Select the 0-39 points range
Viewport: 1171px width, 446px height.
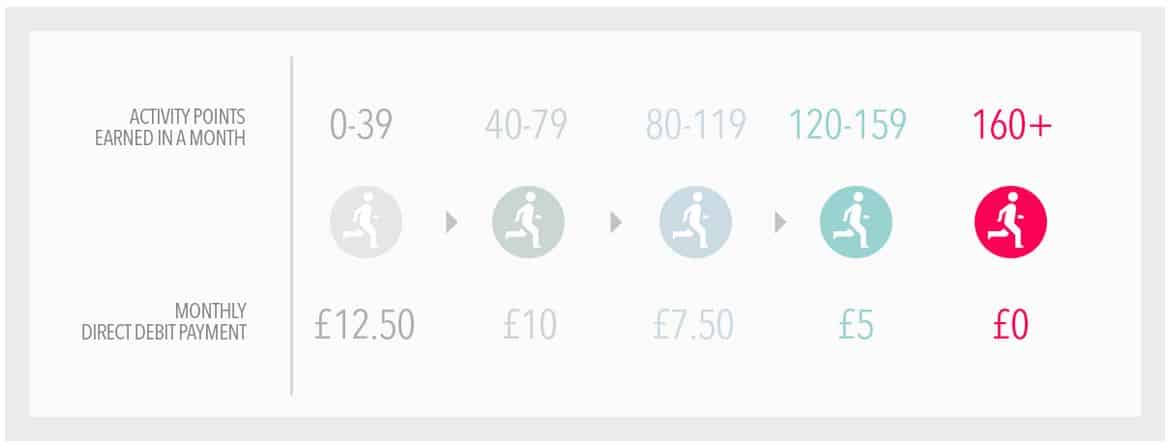click(x=361, y=125)
